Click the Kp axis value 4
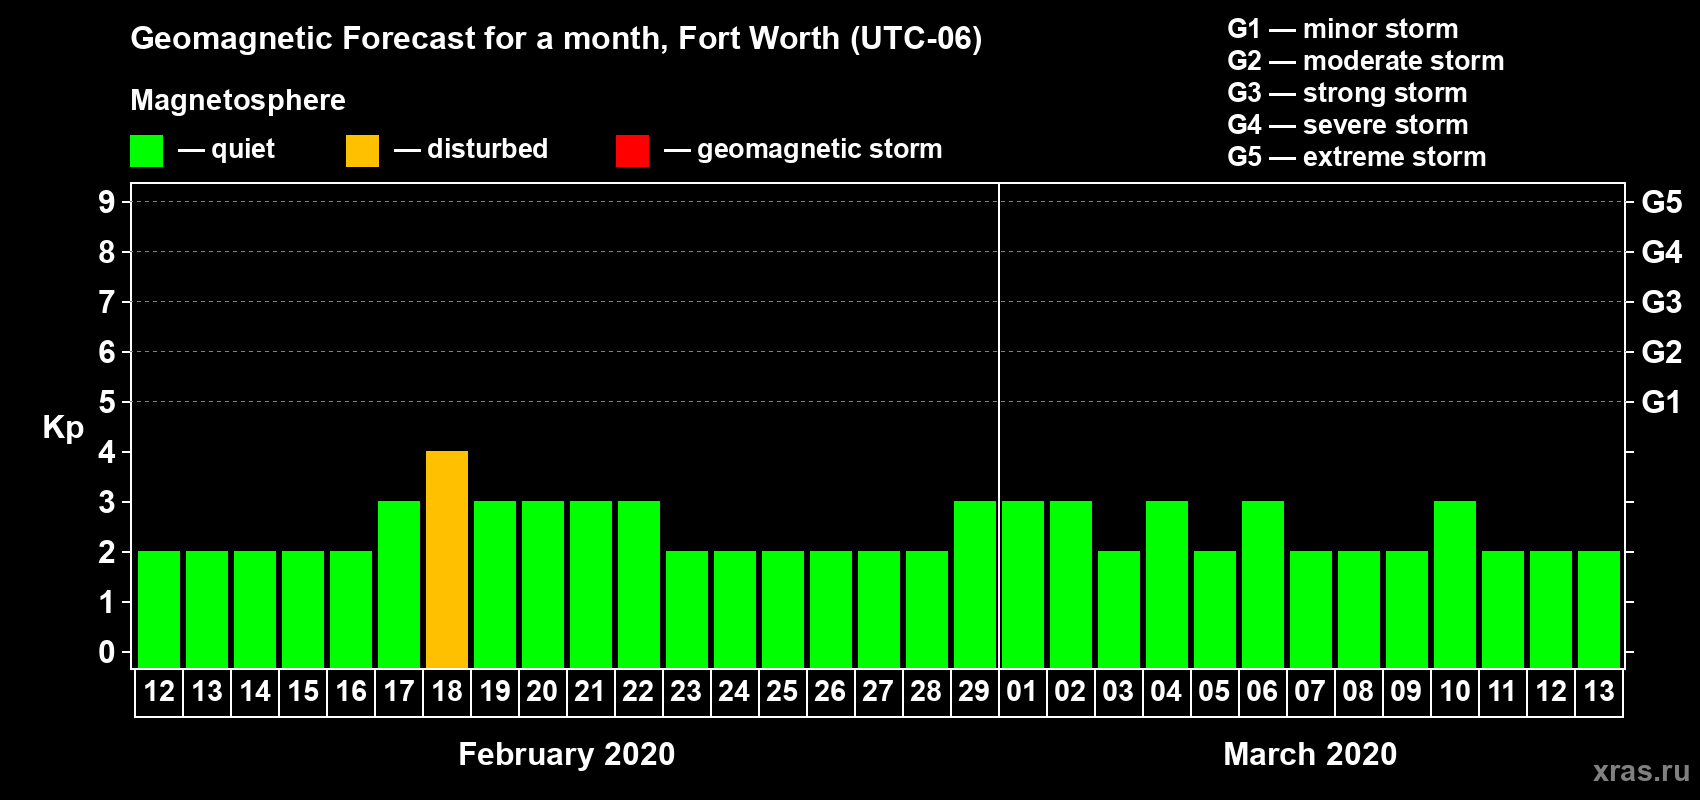Screen dimensions: 1700x800 (x=107, y=452)
